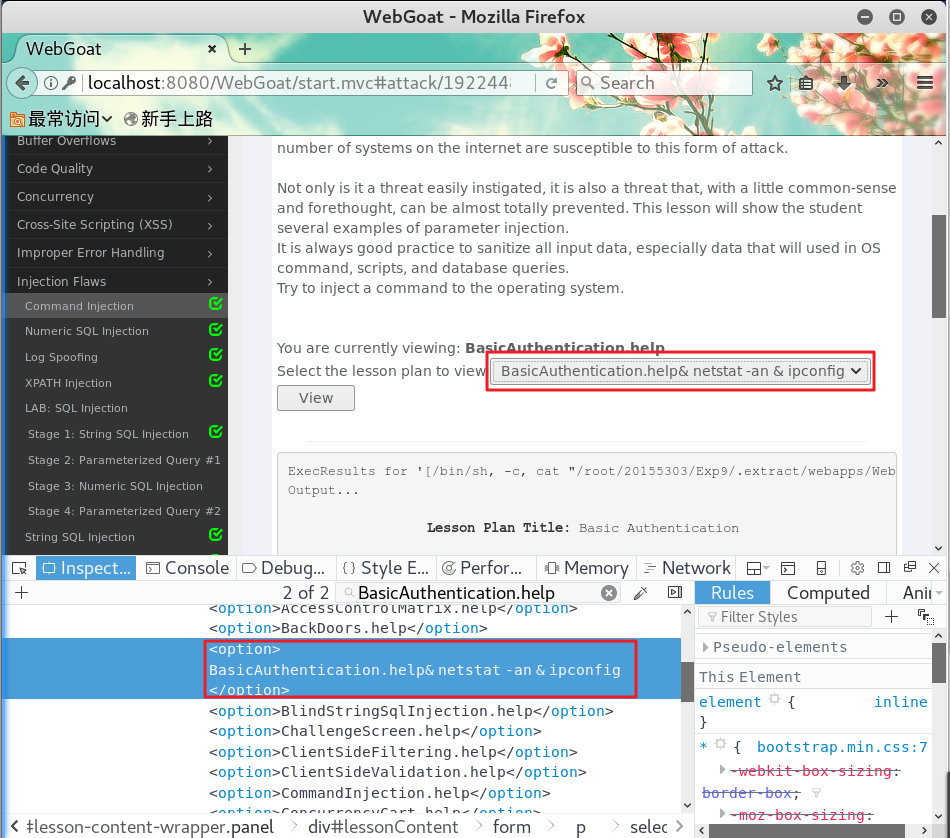Select an iframe as target document
950x838 pixels.
[x=757, y=568]
